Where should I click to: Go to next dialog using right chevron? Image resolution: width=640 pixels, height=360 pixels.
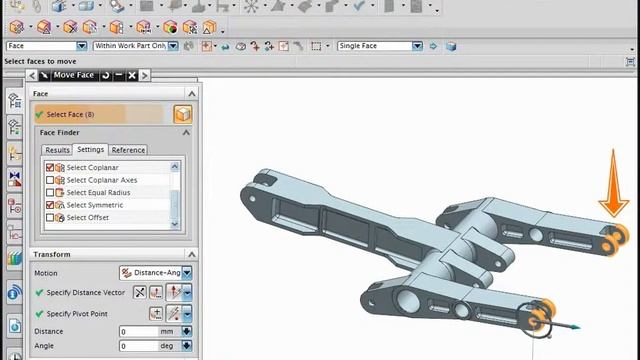[x=144, y=75]
